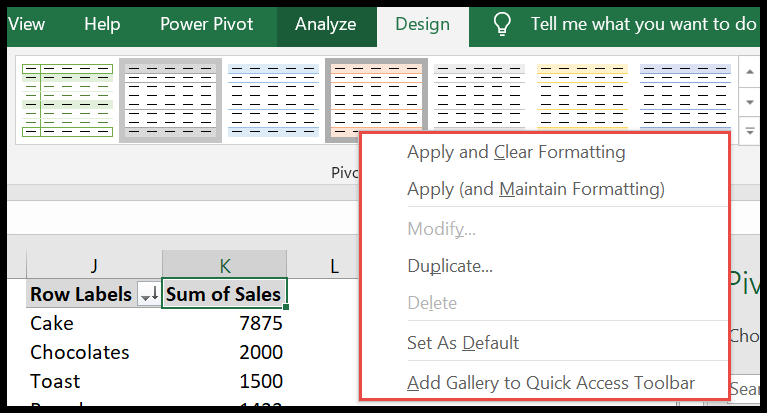The width and height of the screenshot is (767, 413).
Task: Go to the Help tab
Action: (102, 24)
